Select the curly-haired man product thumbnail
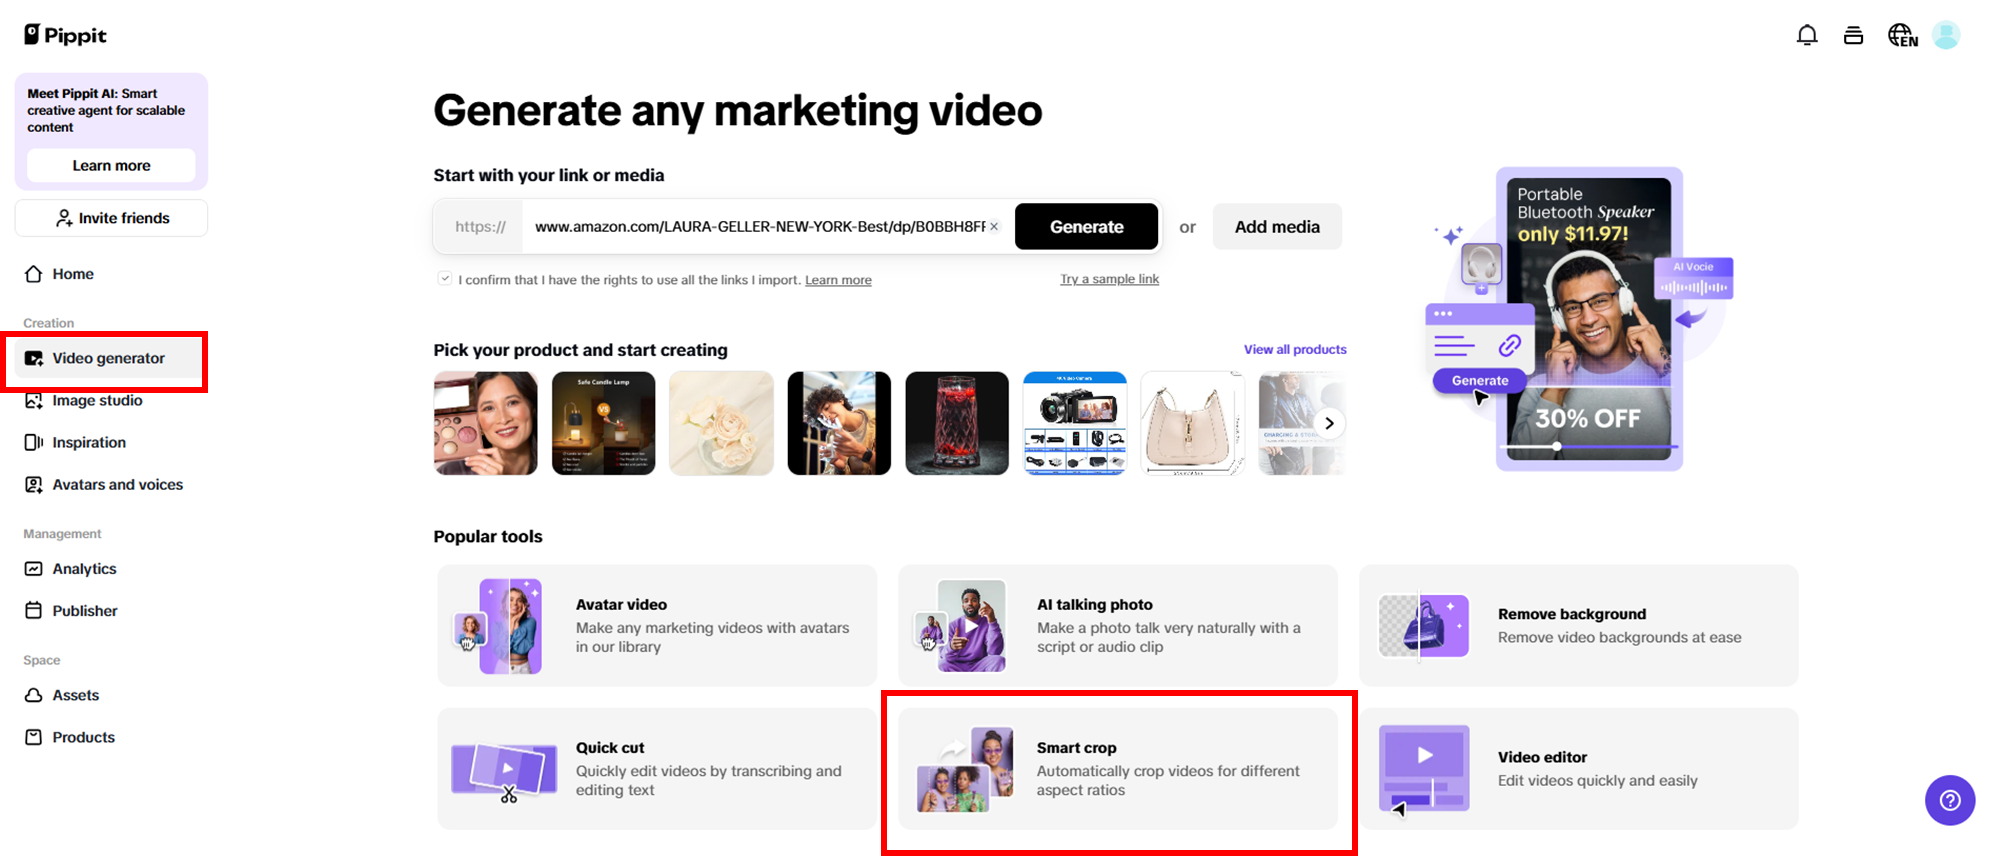This screenshot has width=2003, height=856. 839,423
